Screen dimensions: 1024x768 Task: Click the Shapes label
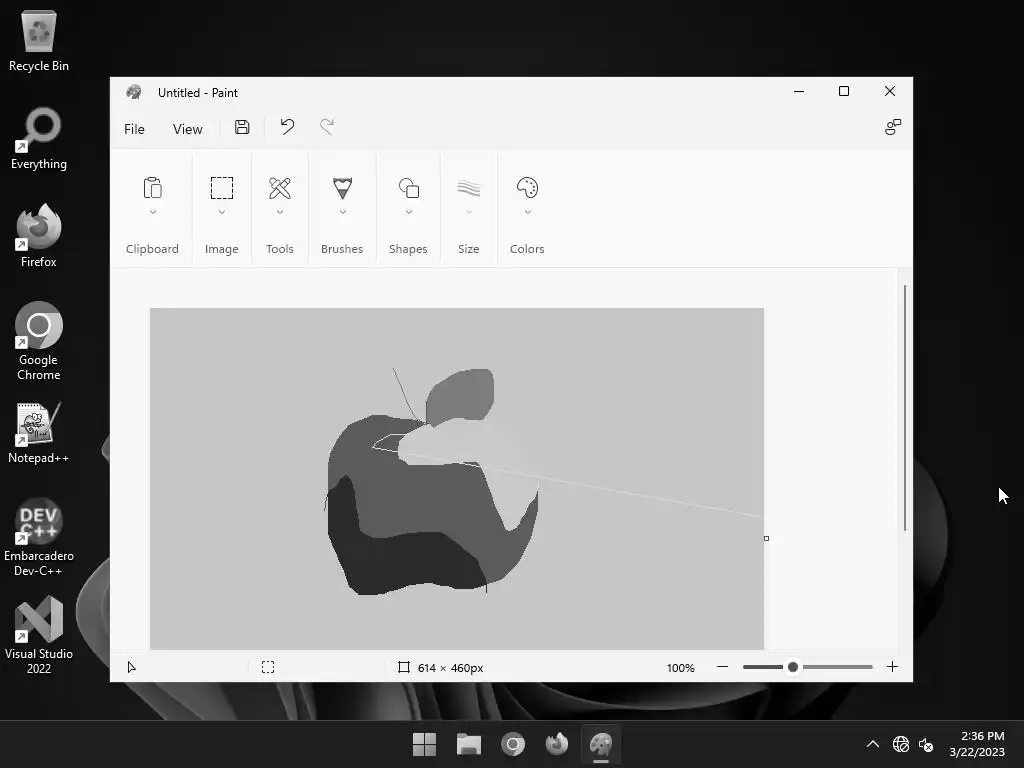[408, 249]
